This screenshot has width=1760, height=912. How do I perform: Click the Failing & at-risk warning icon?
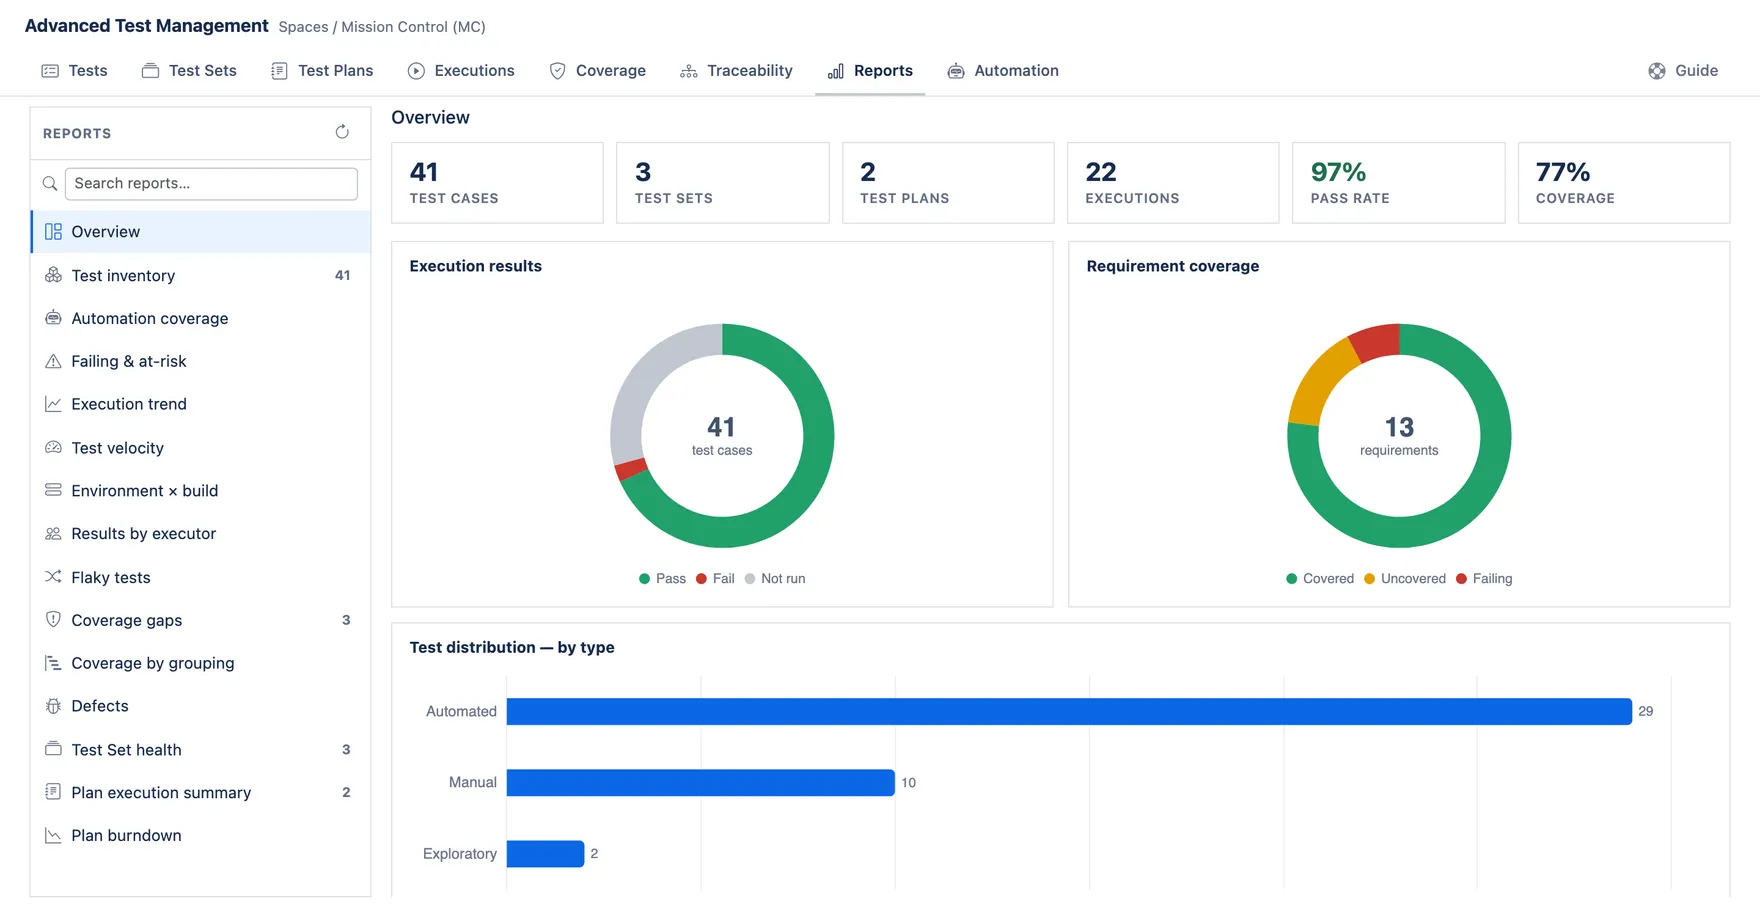click(x=53, y=361)
